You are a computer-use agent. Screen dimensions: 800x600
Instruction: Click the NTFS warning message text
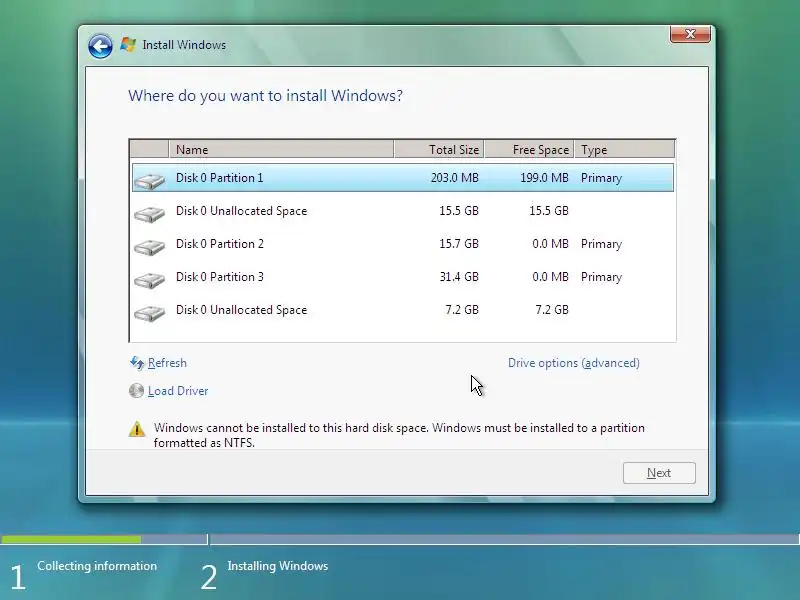click(x=399, y=435)
